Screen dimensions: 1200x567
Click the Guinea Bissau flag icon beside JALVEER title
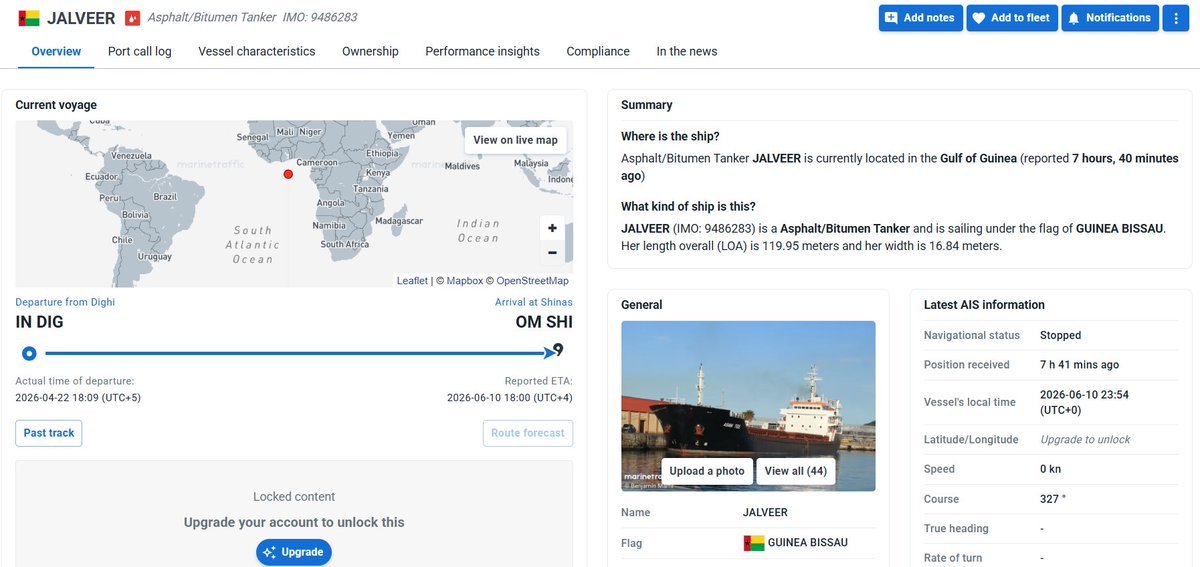pos(29,18)
